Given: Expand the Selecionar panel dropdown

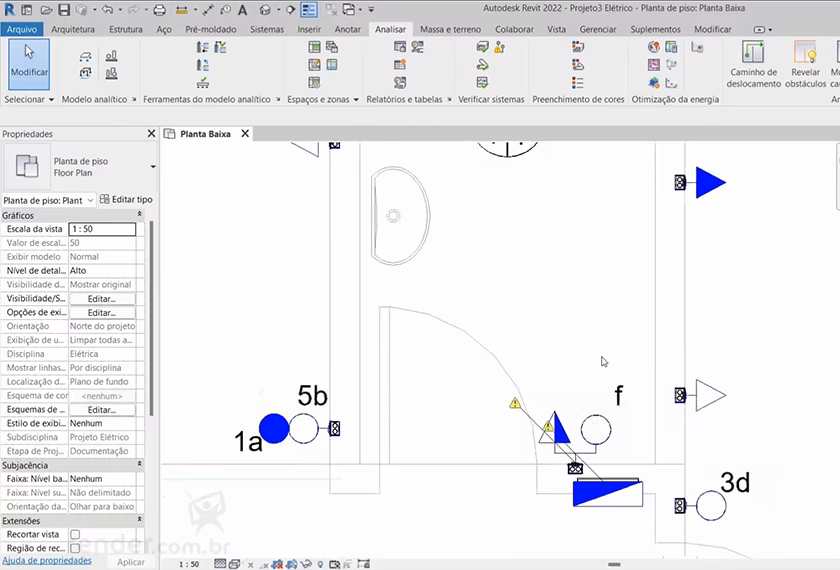Looking at the screenshot, I should [x=50, y=100].
